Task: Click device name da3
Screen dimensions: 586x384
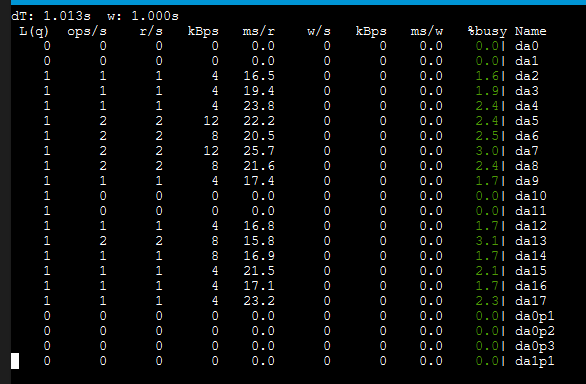Action: click(x=527, y=91)
